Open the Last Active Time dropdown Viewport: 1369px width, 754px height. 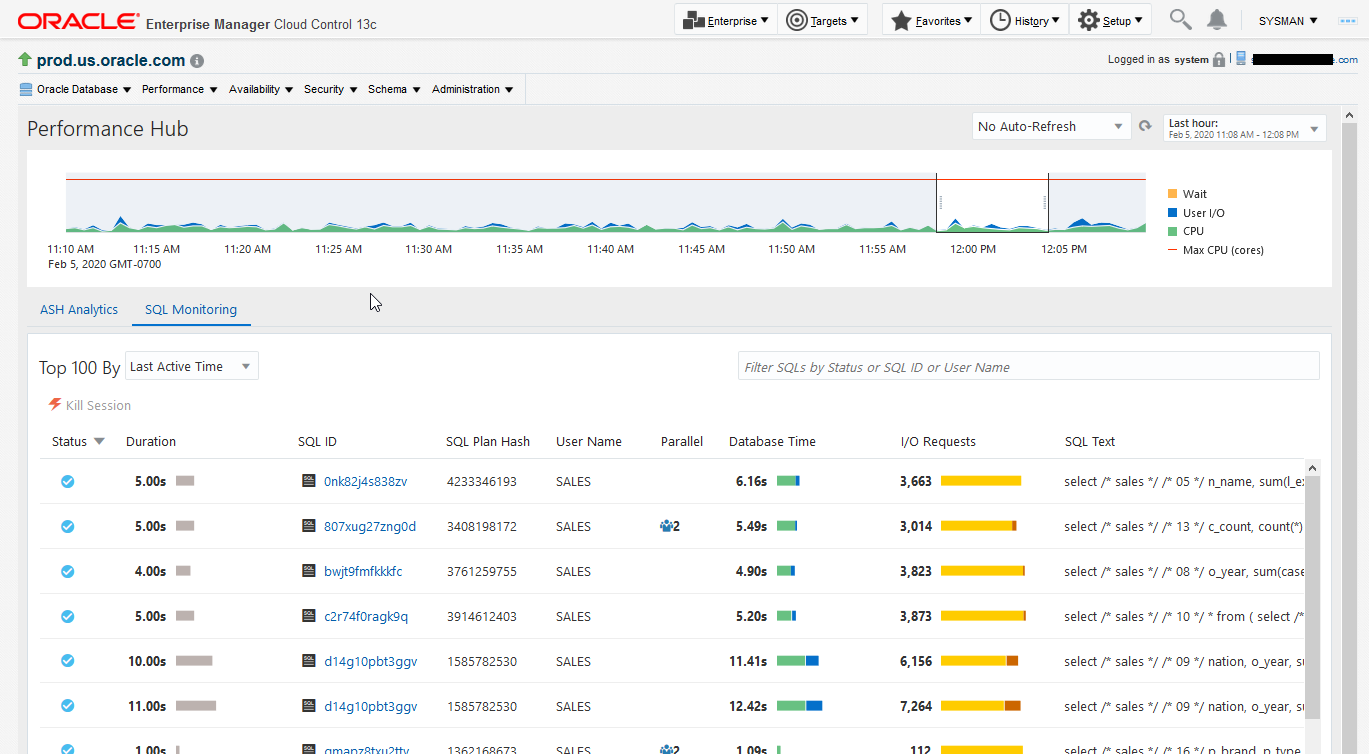pyautogui.click(x=192, y=366)
